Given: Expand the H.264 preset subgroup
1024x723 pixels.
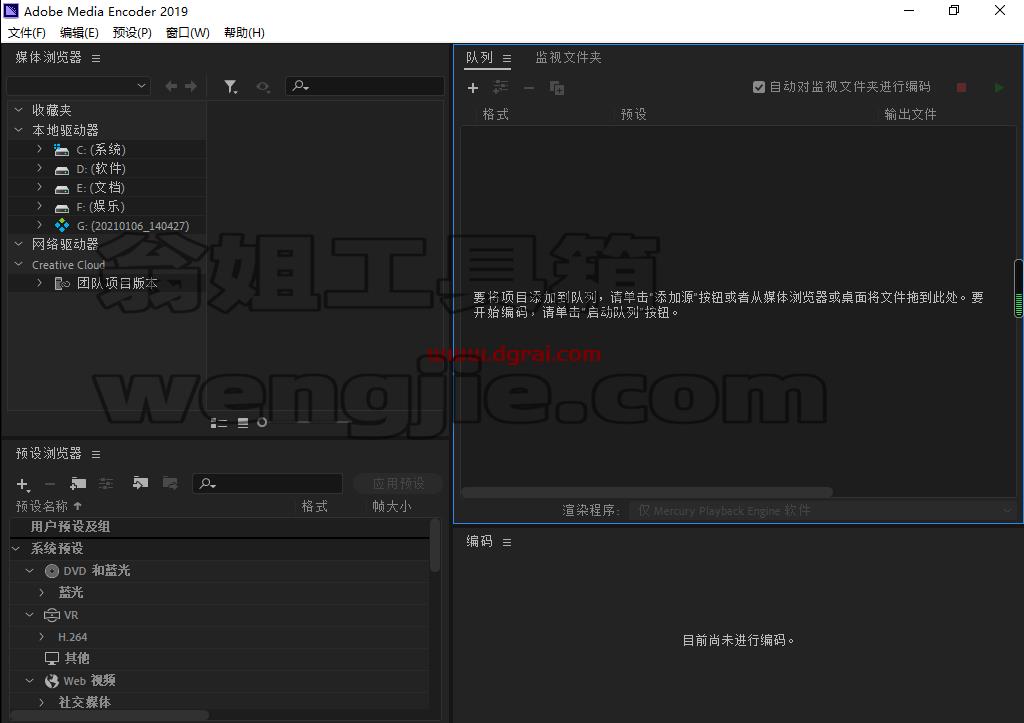Looking at the screenshot, I should tap(42, 637).
